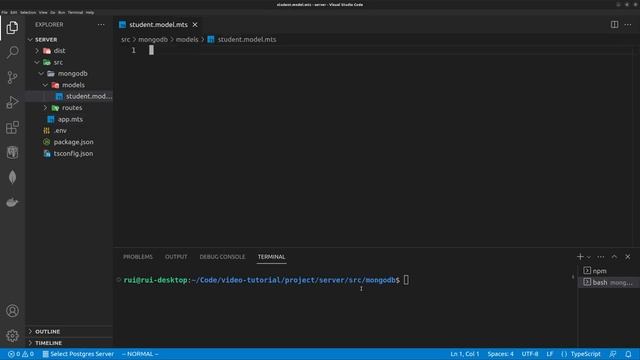Open the Help menu
The height and width of the screenshot is (360, 640).
tap(89, 13)
